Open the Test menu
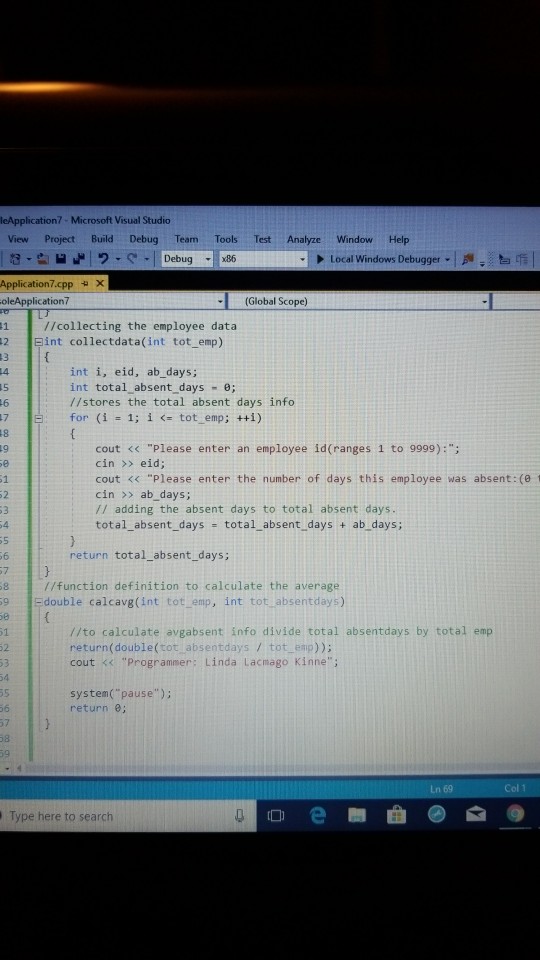The height and width of the screenshot is (960, 540). click(x=263, y=239)
